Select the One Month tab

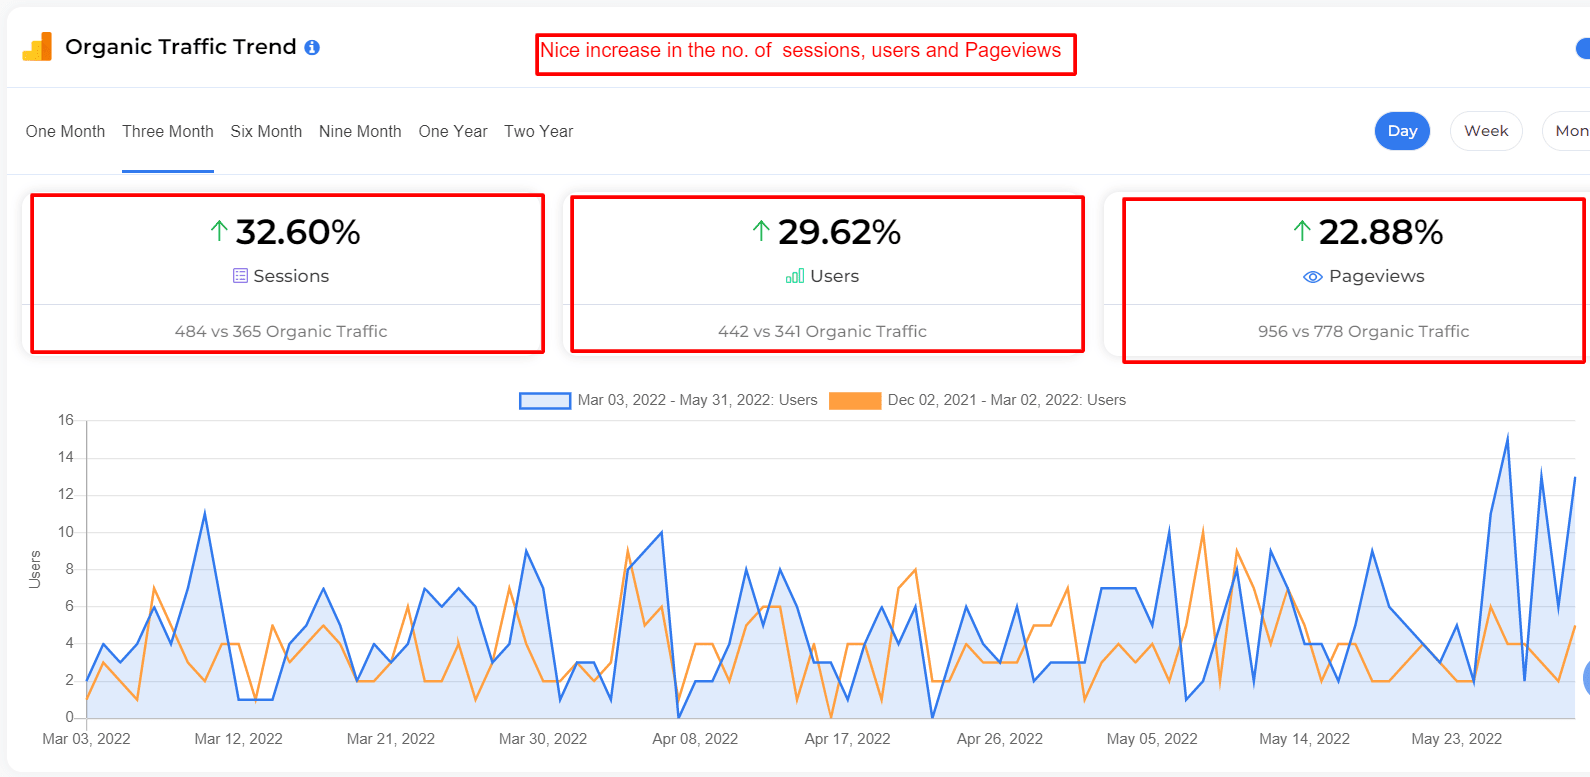(65, 132)
